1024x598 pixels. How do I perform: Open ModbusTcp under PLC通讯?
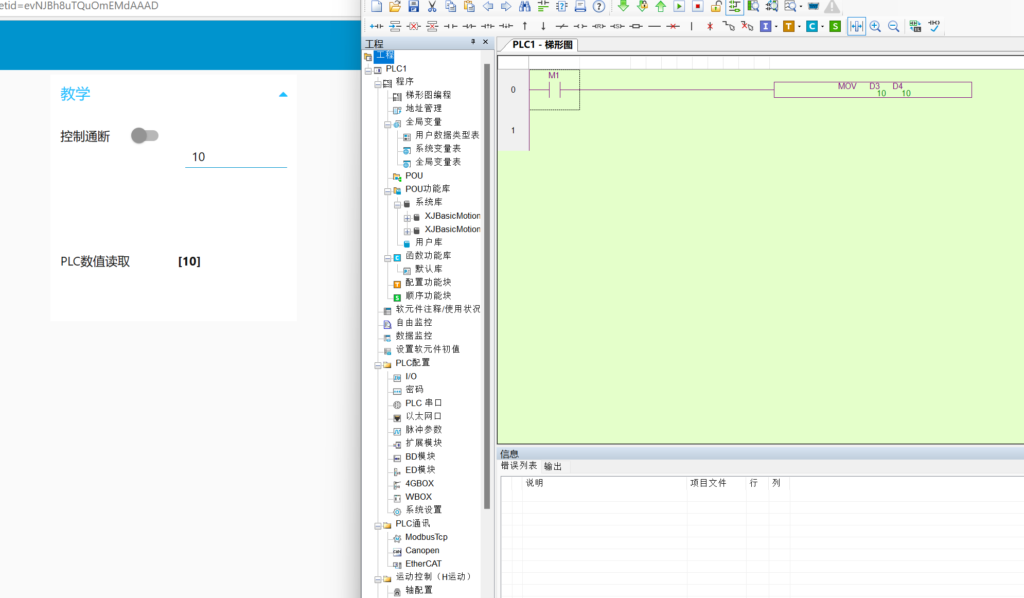[x=426, y=537]
